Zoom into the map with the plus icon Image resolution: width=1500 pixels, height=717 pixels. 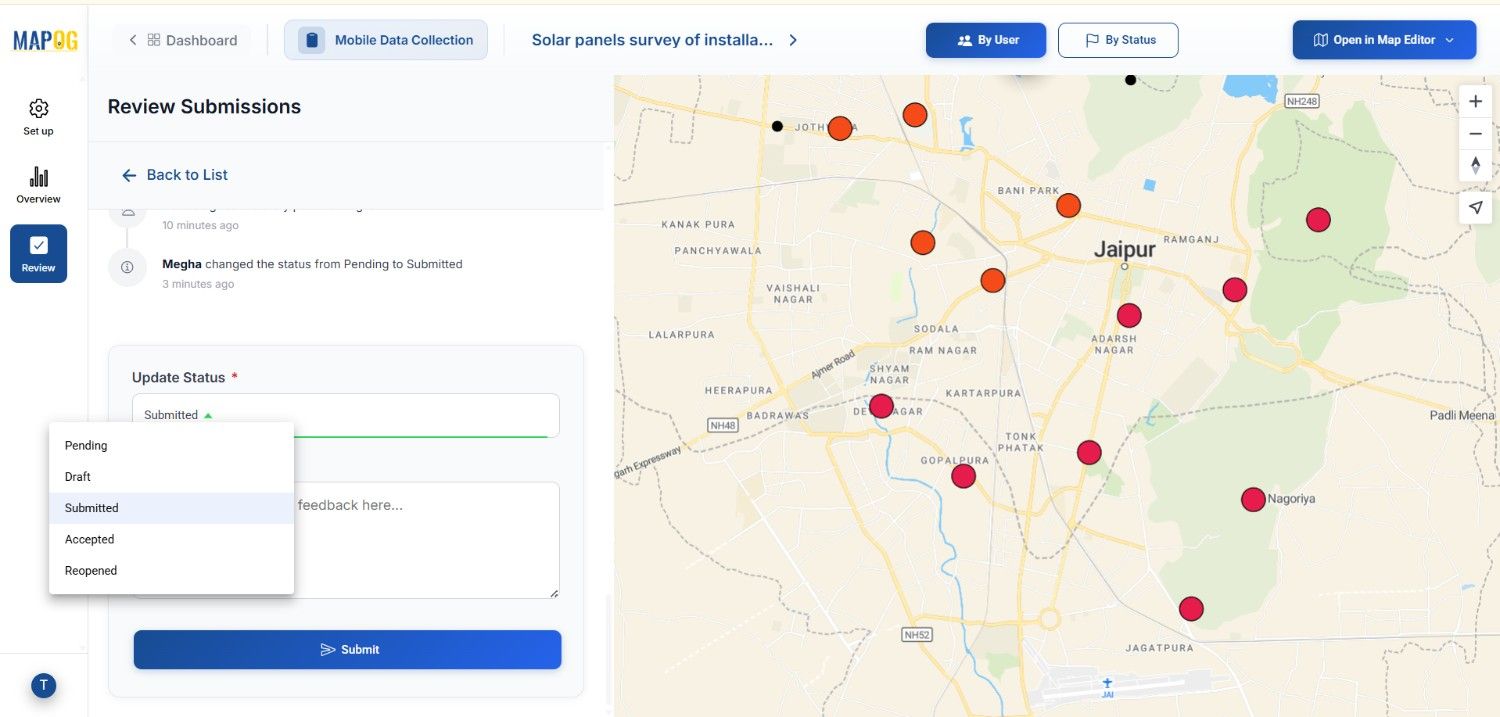coord(1475,100)
